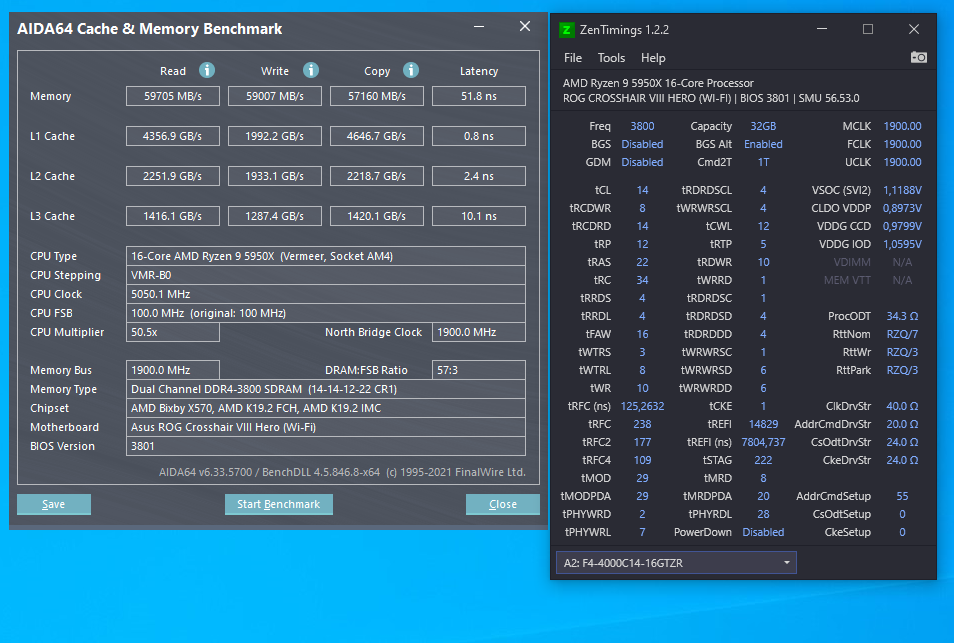Minimize the AIDA64 benchmark window
The image size is (954, 643).
479,26
